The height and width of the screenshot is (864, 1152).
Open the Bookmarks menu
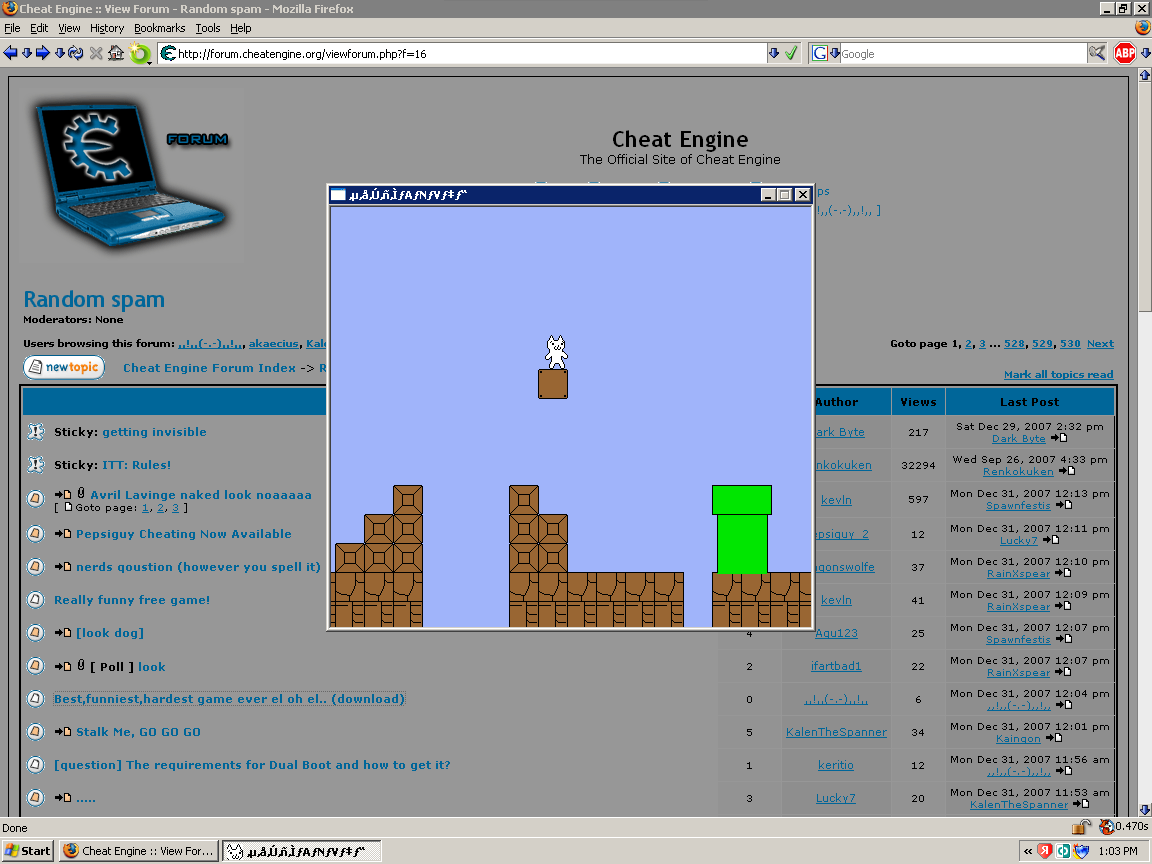pyautogui.click(x=159, y=28)
